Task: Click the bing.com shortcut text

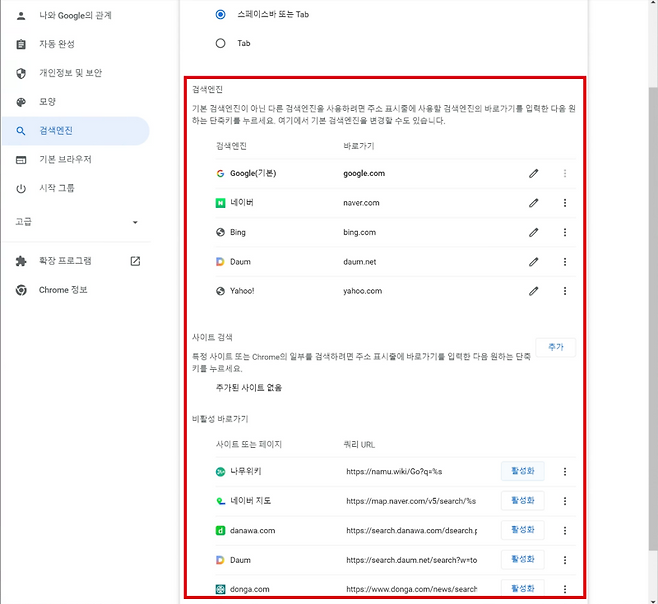Action: click(x=360, y=232)
